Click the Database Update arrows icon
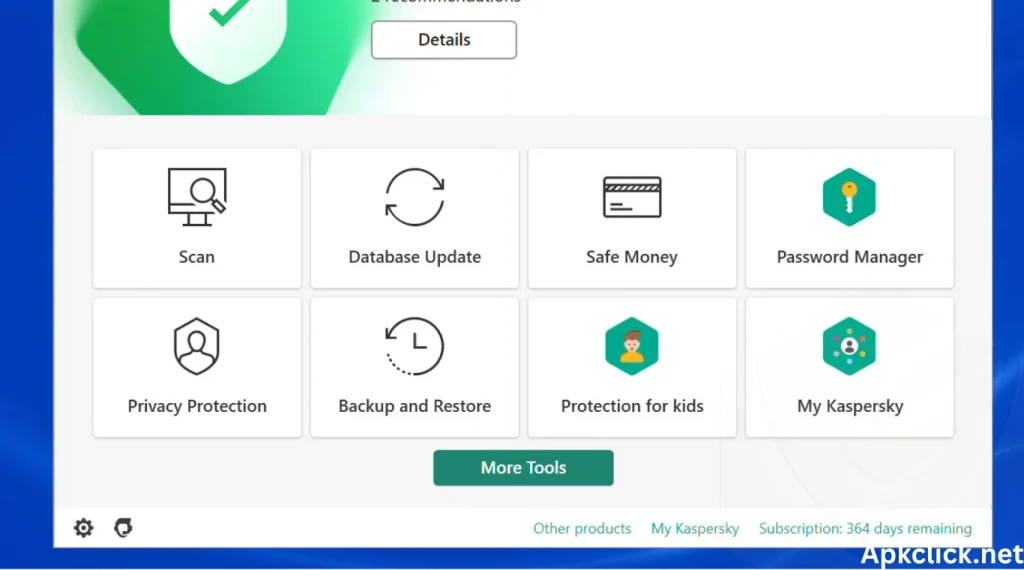This screenshot has width=1024, height=570. (415, 197)
